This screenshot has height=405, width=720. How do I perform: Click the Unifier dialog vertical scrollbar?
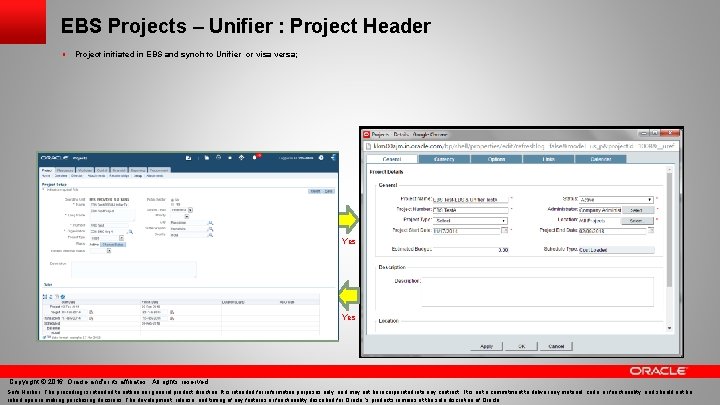coord(669,230)
